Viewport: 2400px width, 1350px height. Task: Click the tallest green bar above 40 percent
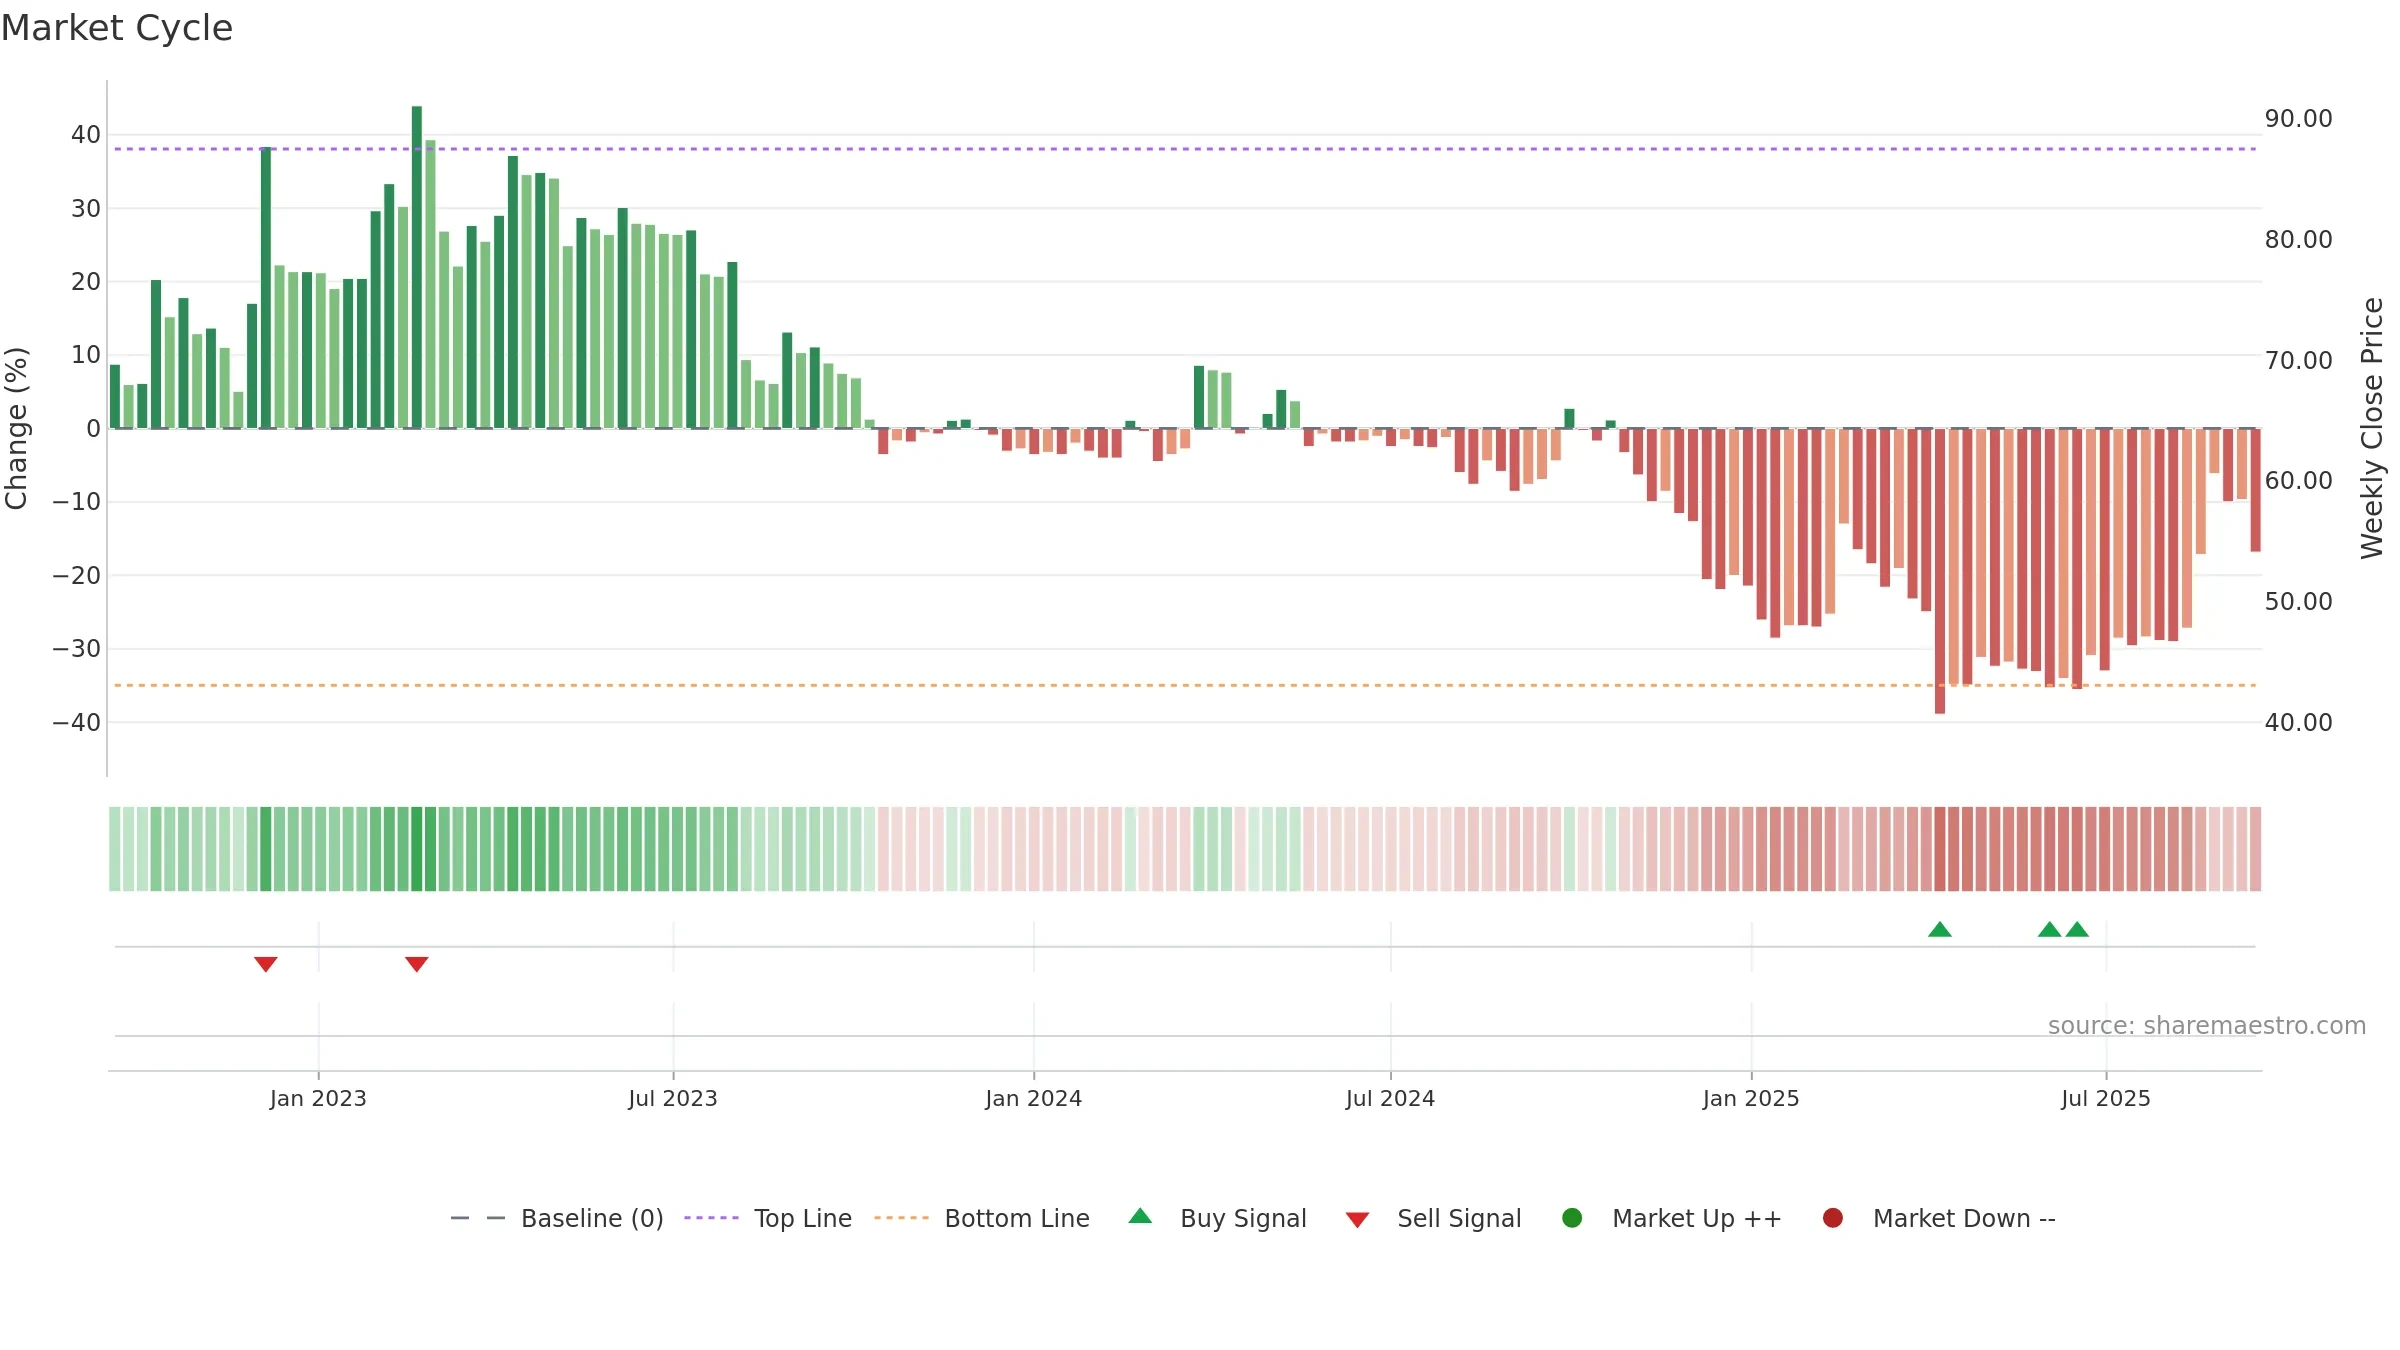coord(417,267)
